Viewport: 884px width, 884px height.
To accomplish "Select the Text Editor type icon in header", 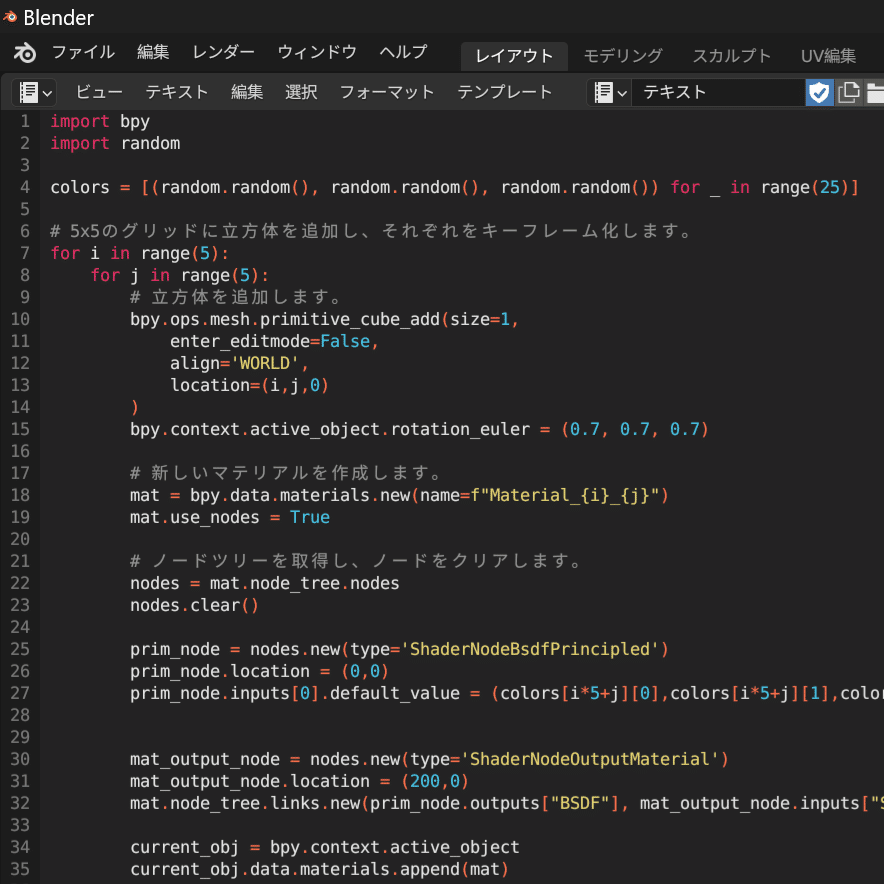I will pyautogui.click(x=29, y=92).
